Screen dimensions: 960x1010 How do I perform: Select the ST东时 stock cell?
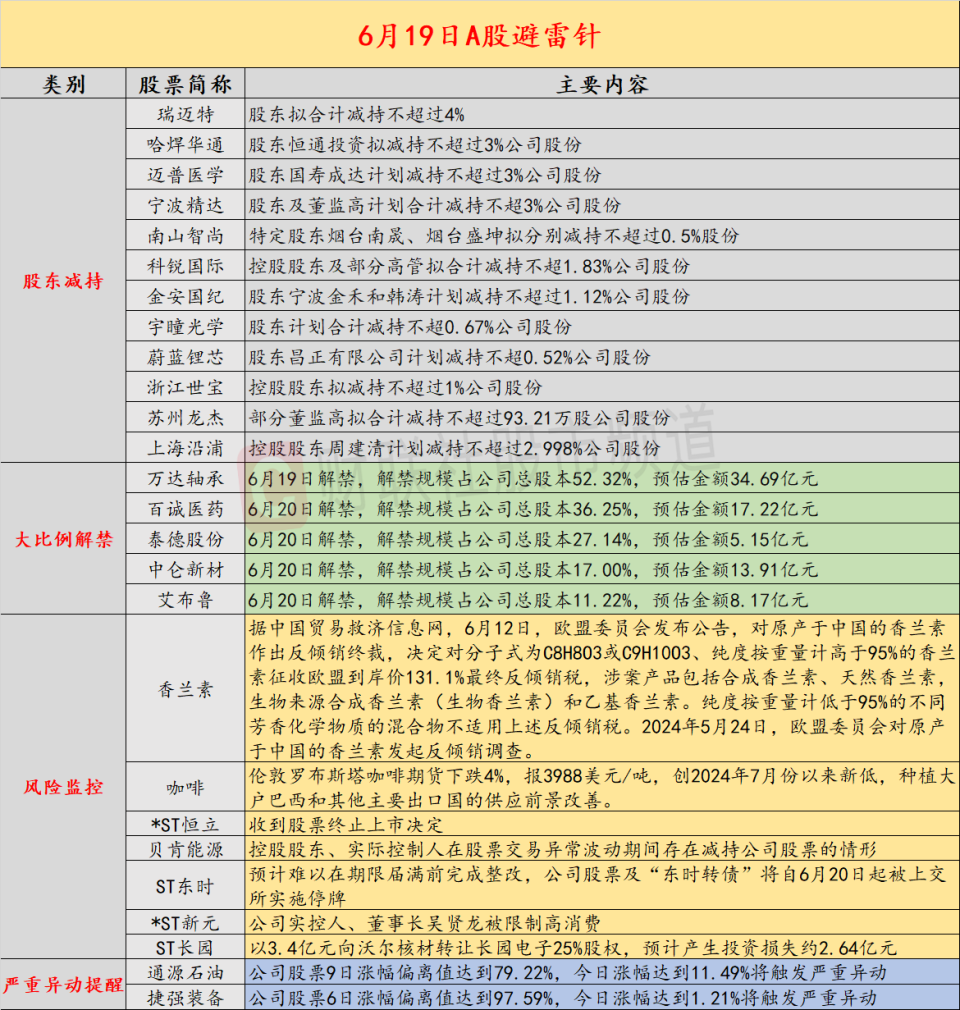click(x=186, y=886)
